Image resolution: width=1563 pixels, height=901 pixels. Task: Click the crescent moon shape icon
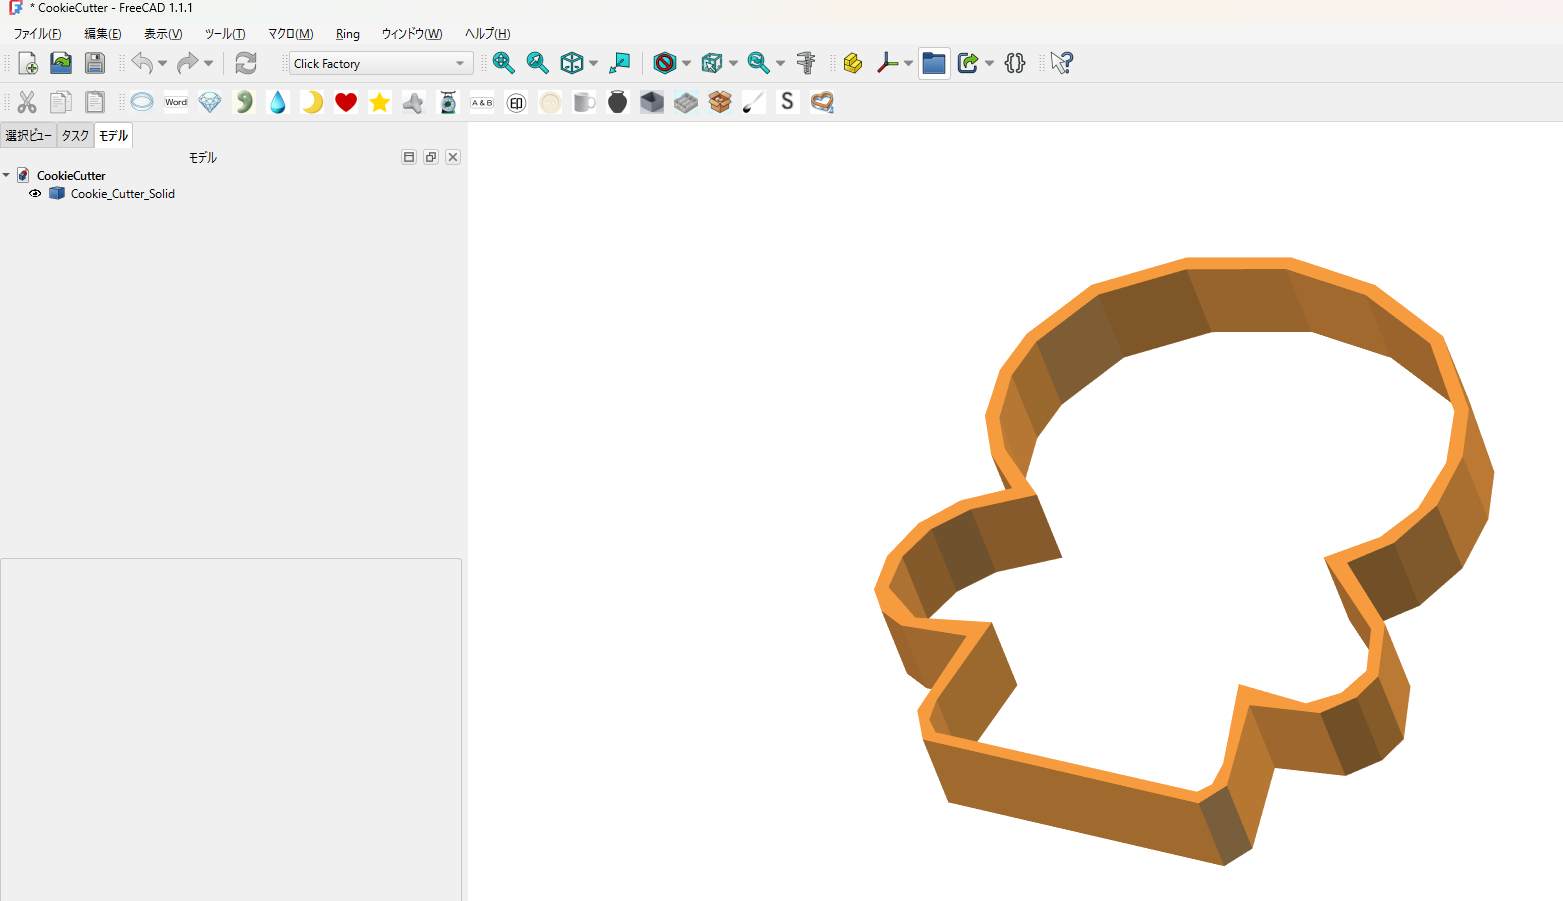[312, 102]
